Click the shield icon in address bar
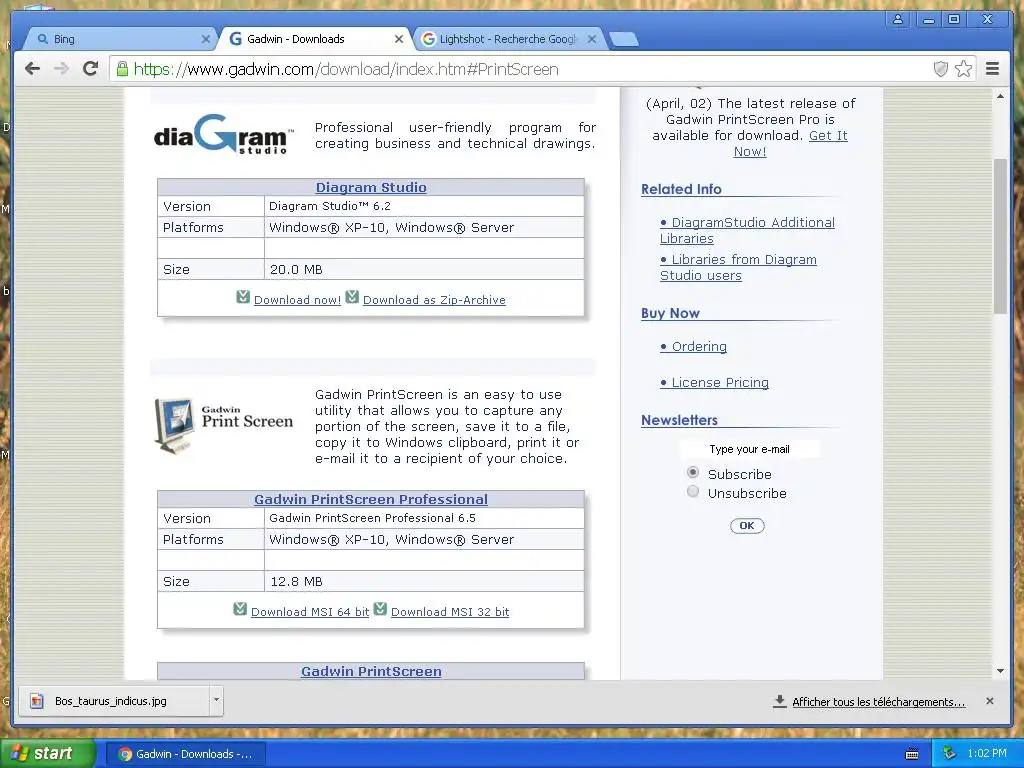This screenshot has height=768, width=1024. (x=940, y=69)
